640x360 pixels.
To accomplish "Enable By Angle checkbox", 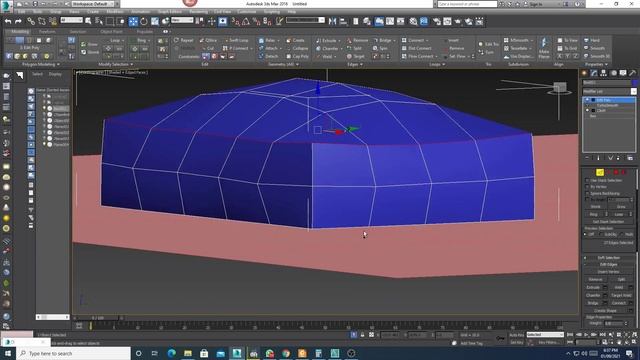I will tap(587, 200).
